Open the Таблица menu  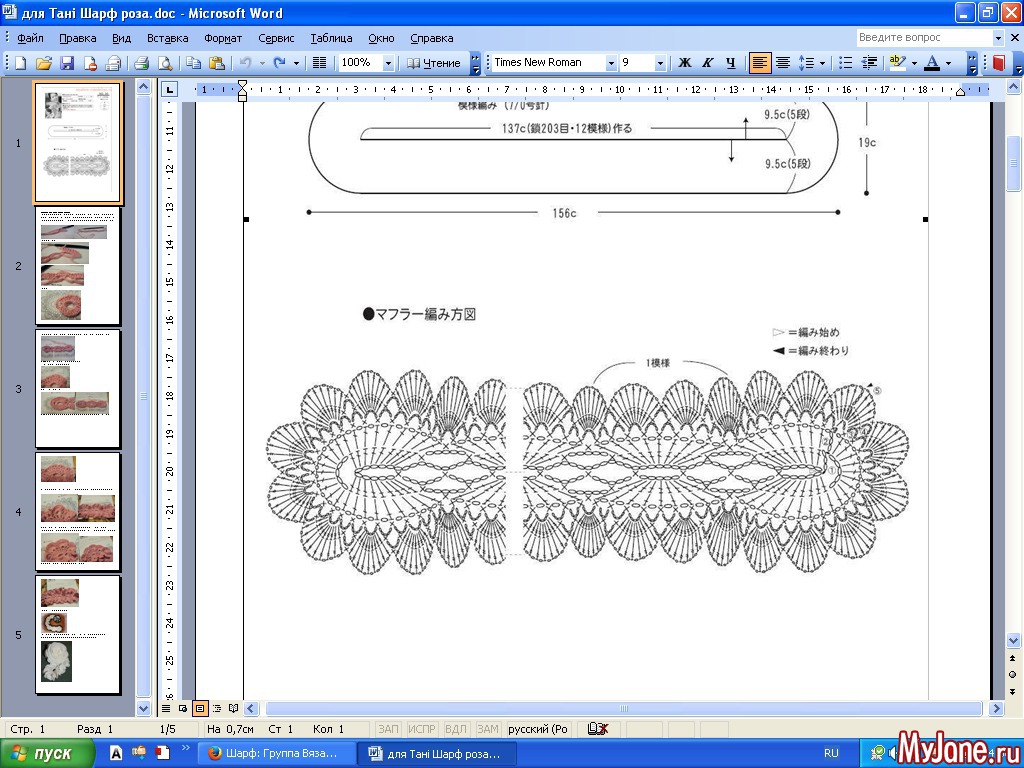[x=331, y=38]
